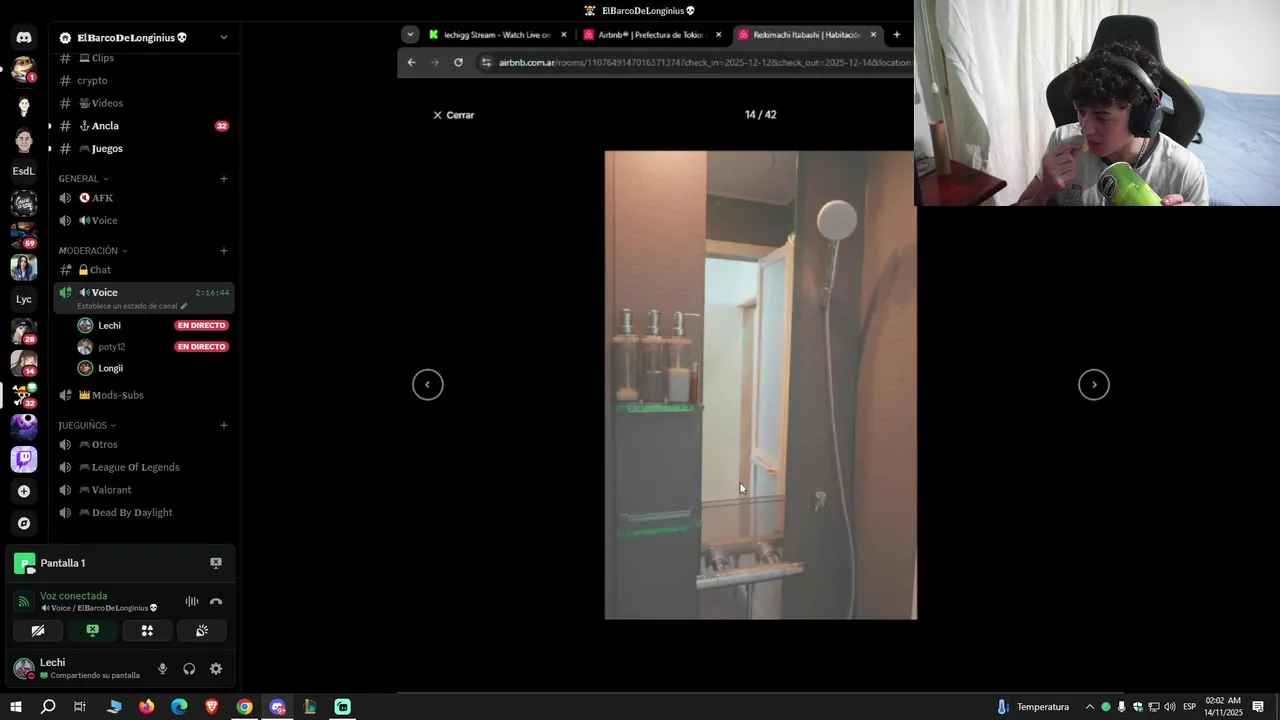Select Rekimachi Itabashi browser tab
Viewport: 1280px width, 720px height.
(808, 34)
